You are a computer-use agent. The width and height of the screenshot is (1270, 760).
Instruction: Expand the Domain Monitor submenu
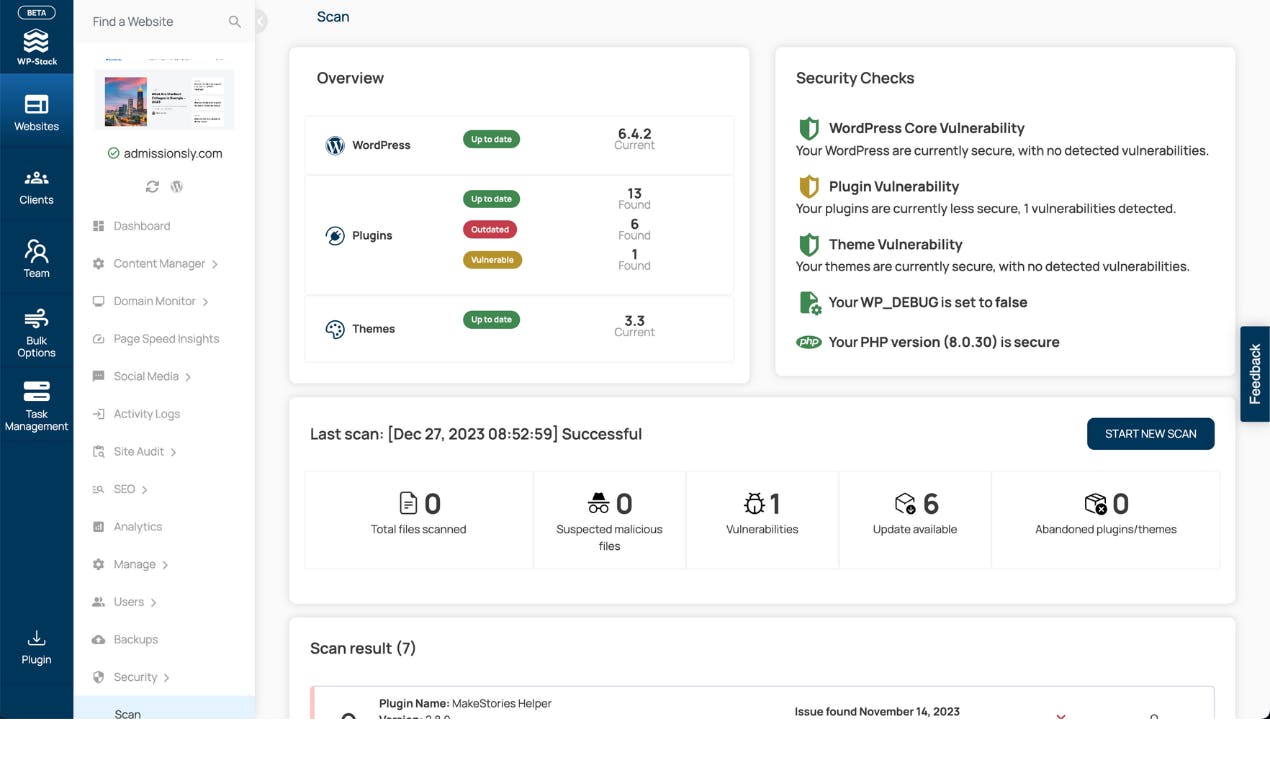[151, 301]
